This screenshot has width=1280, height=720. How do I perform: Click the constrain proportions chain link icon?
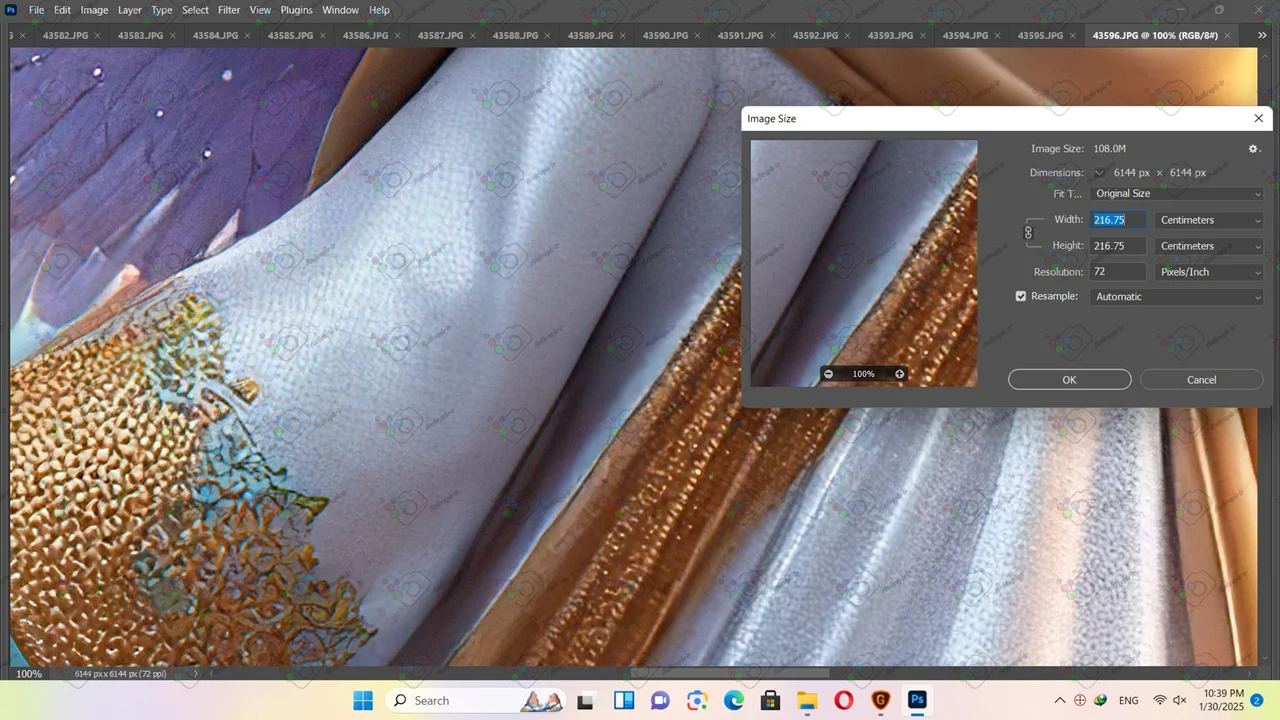(x=1028, y=233)
